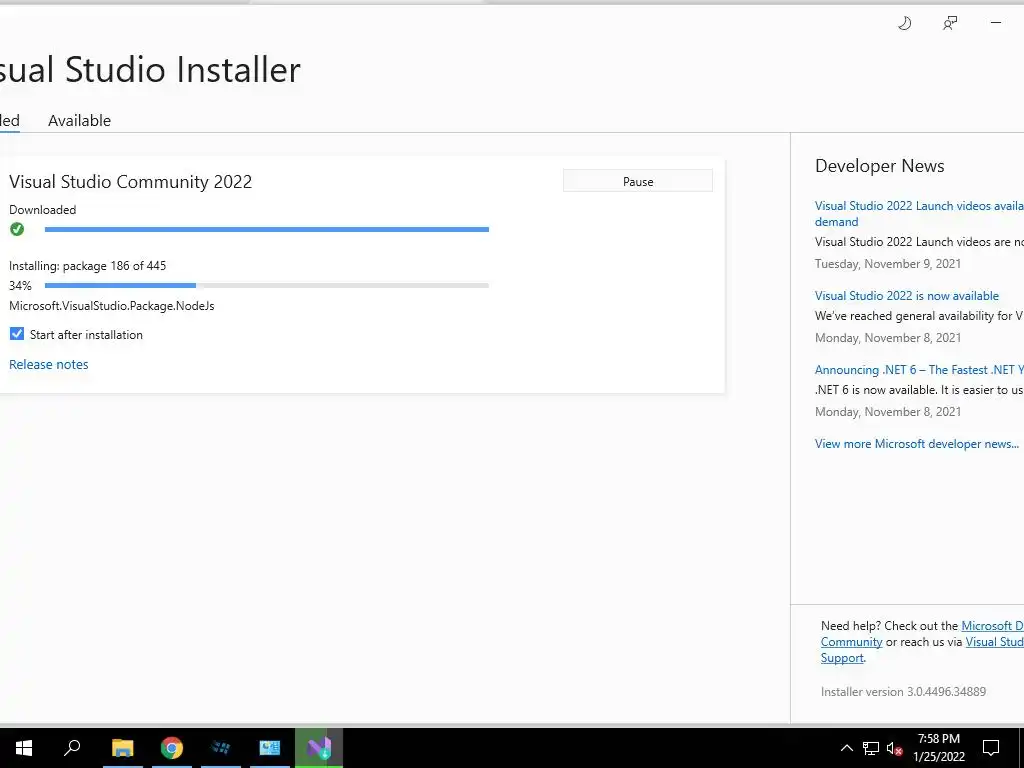Open Visual Studio 2022 Launch videos article
Image resolution: width=1024 pixels, height=768 pixels.
click(x=919, y=214)
